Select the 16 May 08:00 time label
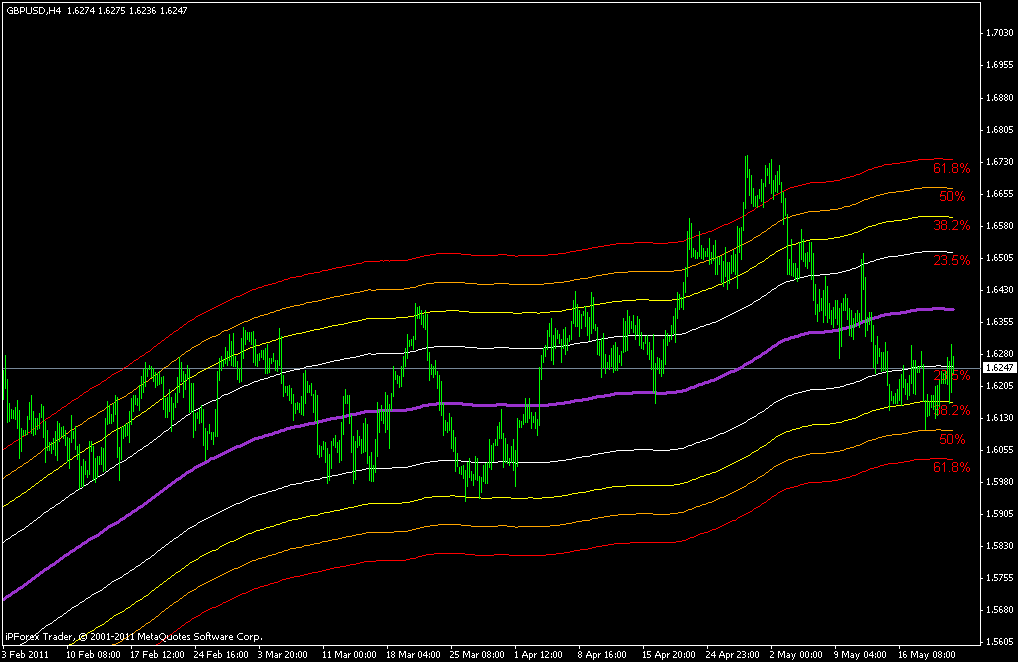The width and height of the screenshot is (1018, 662). pos(926,654)
